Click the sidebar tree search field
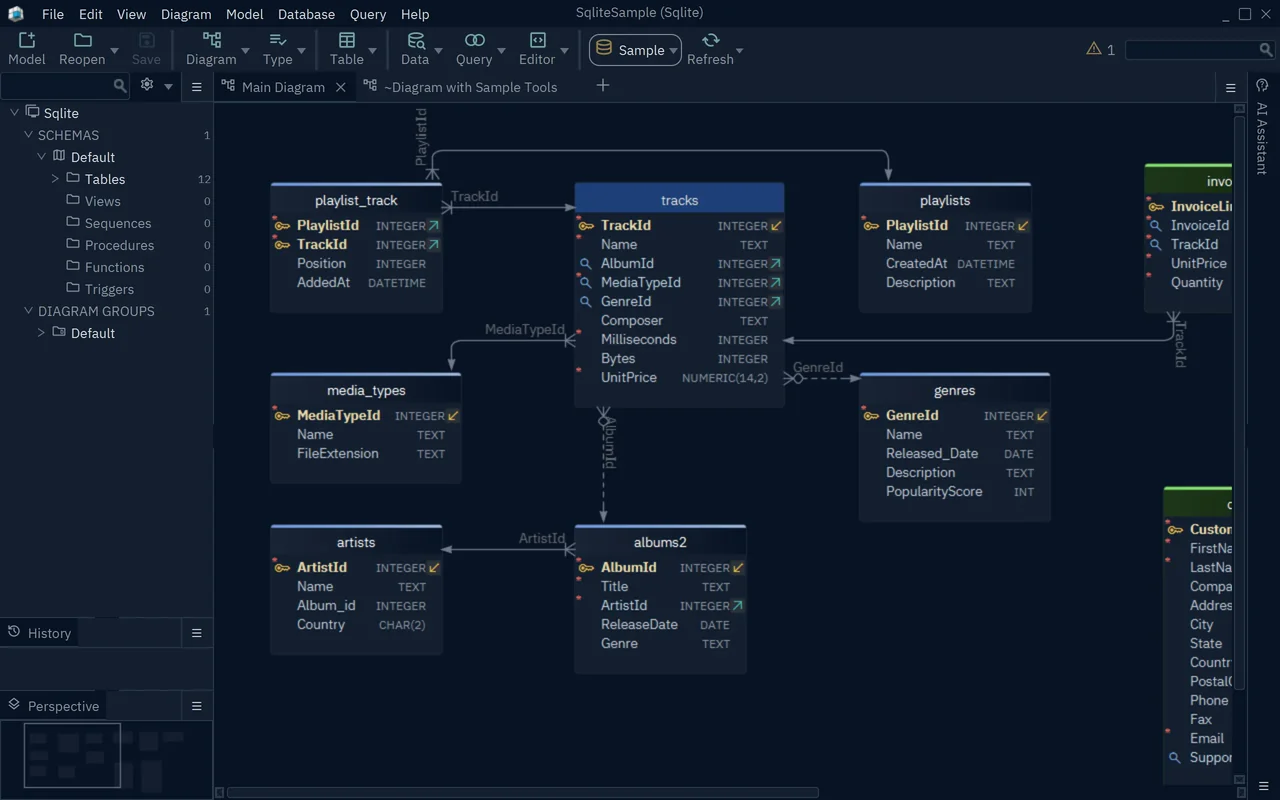 [x=57, y=86]
